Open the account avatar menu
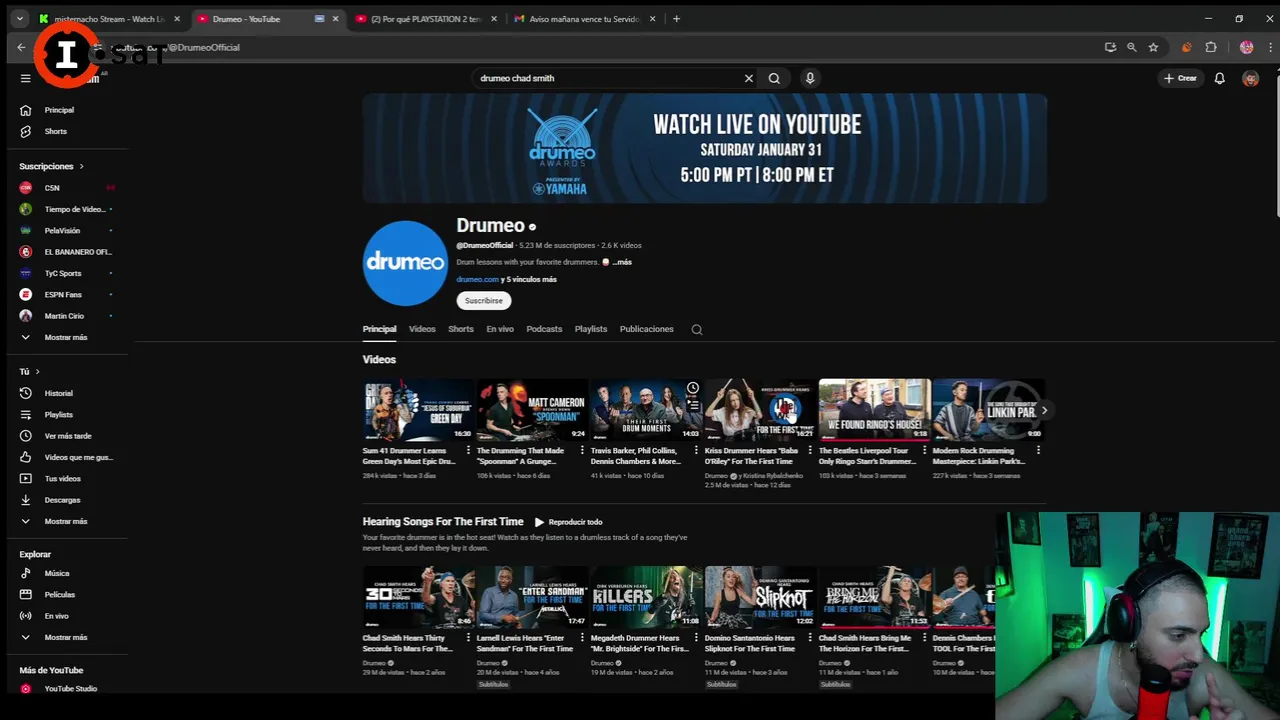Image resolution: width=1280 pixels, height=720 pixels. point(1250,78)
